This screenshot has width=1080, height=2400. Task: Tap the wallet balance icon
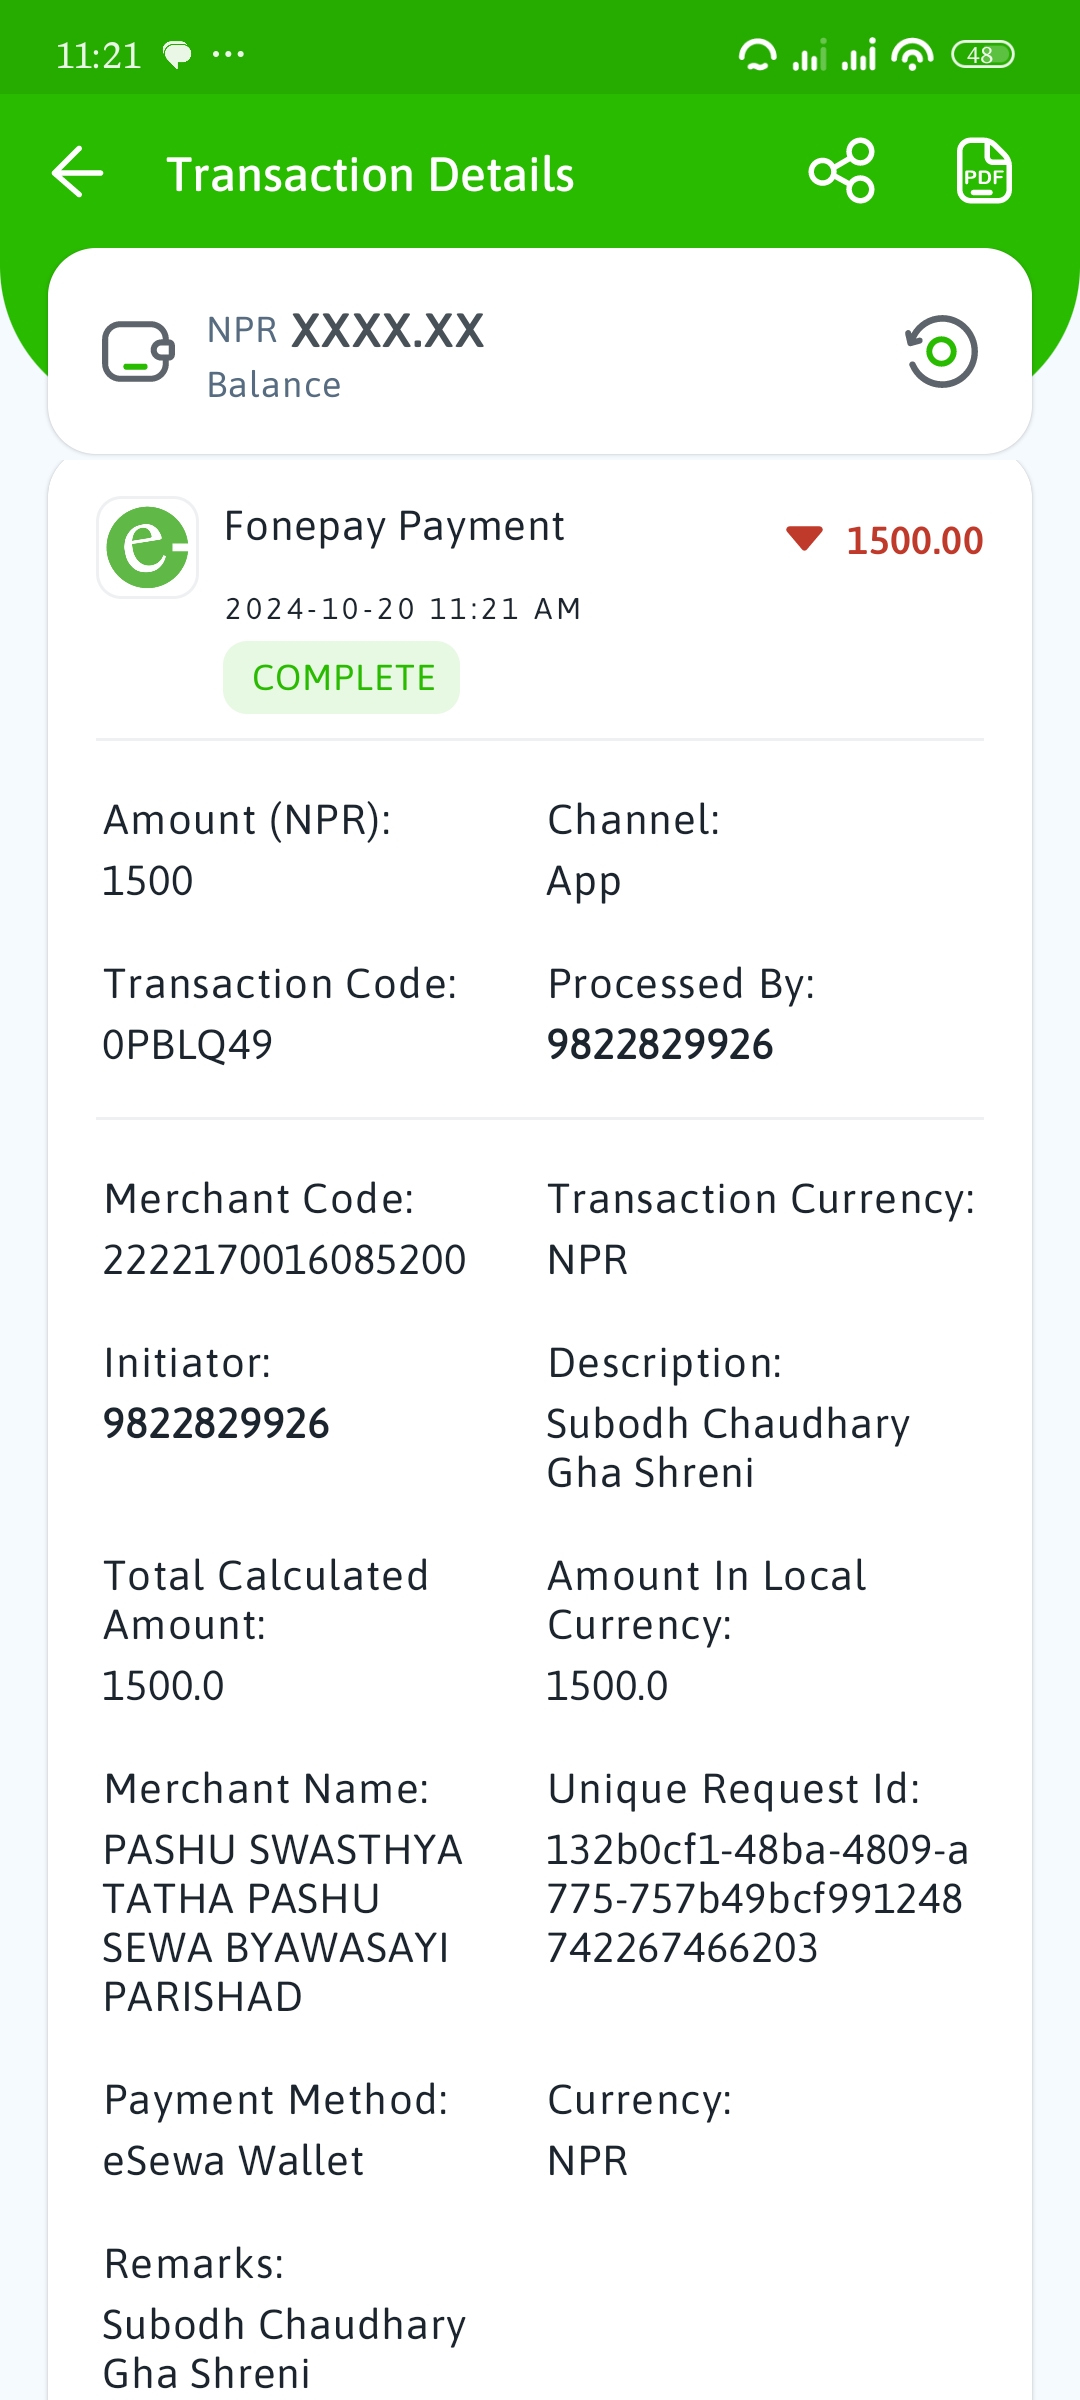coord(139,351)
